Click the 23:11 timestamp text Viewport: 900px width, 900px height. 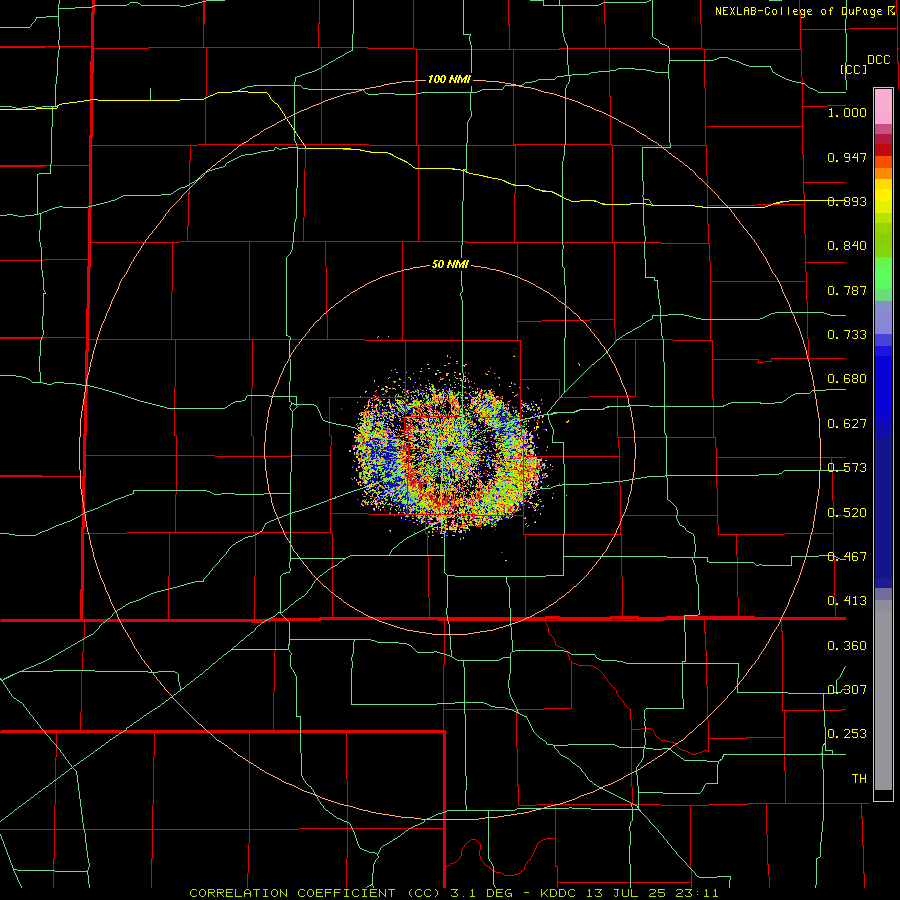pos(695,893)
